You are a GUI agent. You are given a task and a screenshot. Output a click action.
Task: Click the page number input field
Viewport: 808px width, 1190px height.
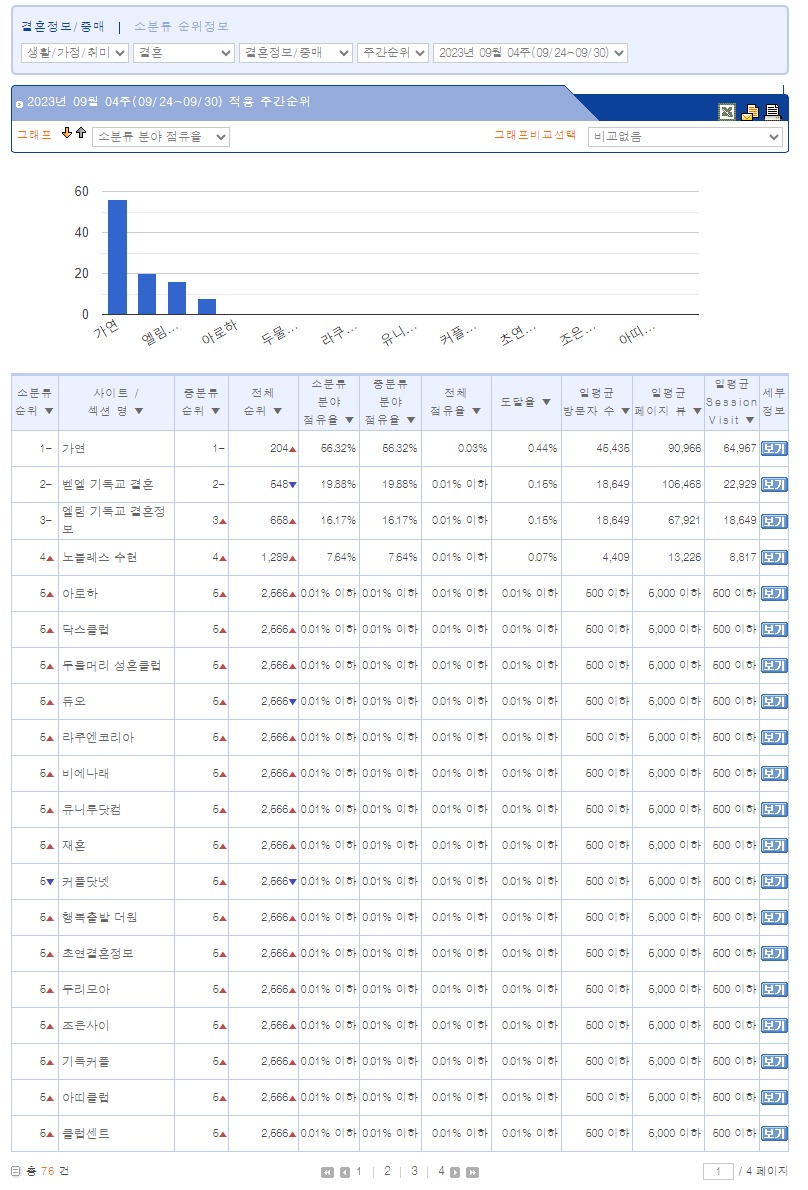pyautogui.click(x=718, y=1171)
